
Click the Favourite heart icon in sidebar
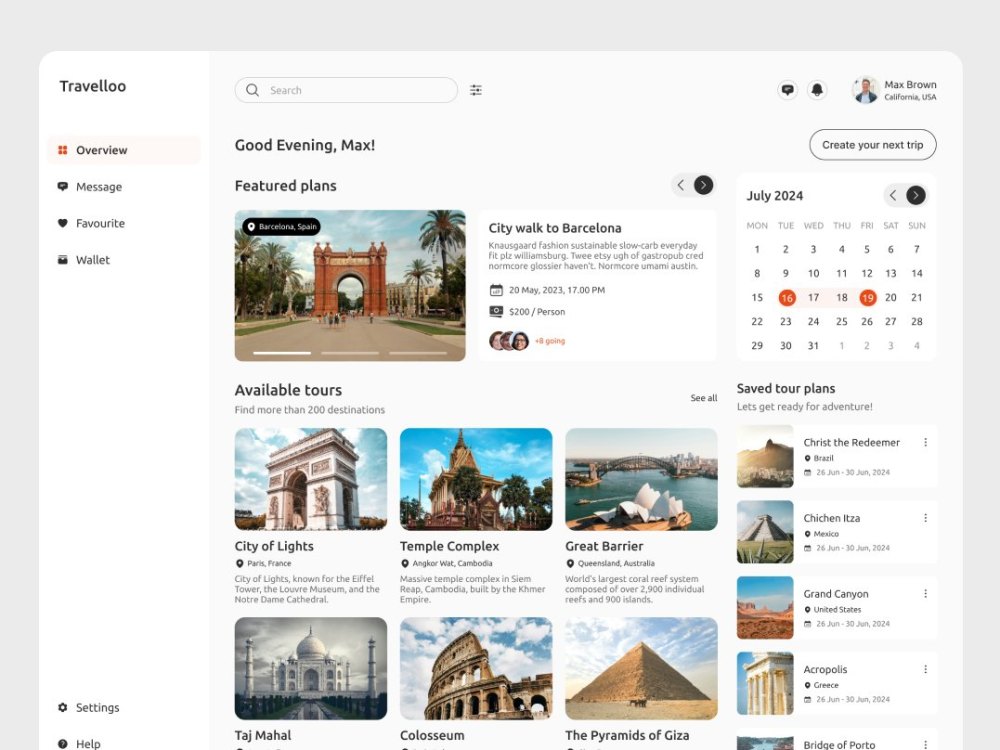pos(62,223)
